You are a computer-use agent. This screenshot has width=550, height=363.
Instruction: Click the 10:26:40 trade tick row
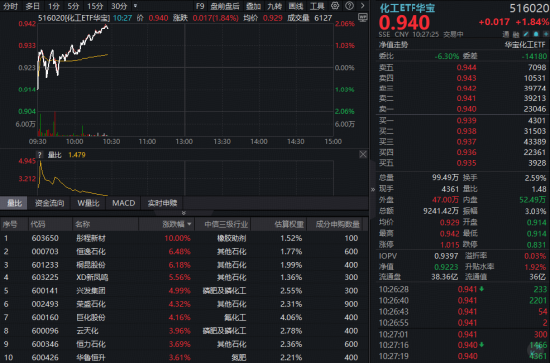pyautogui.click(x=463, y=301)
